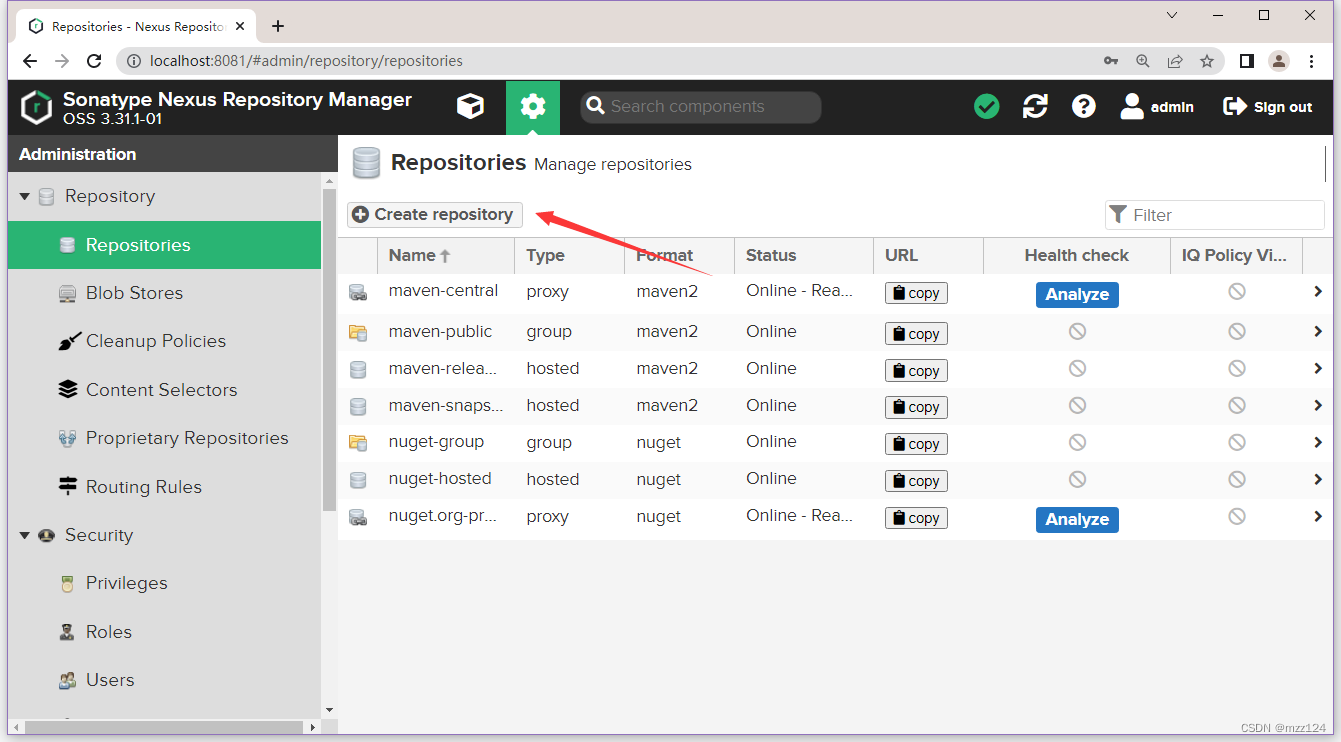
Task: Copy the URL for maven-releases
Action: tap(916, 370)
